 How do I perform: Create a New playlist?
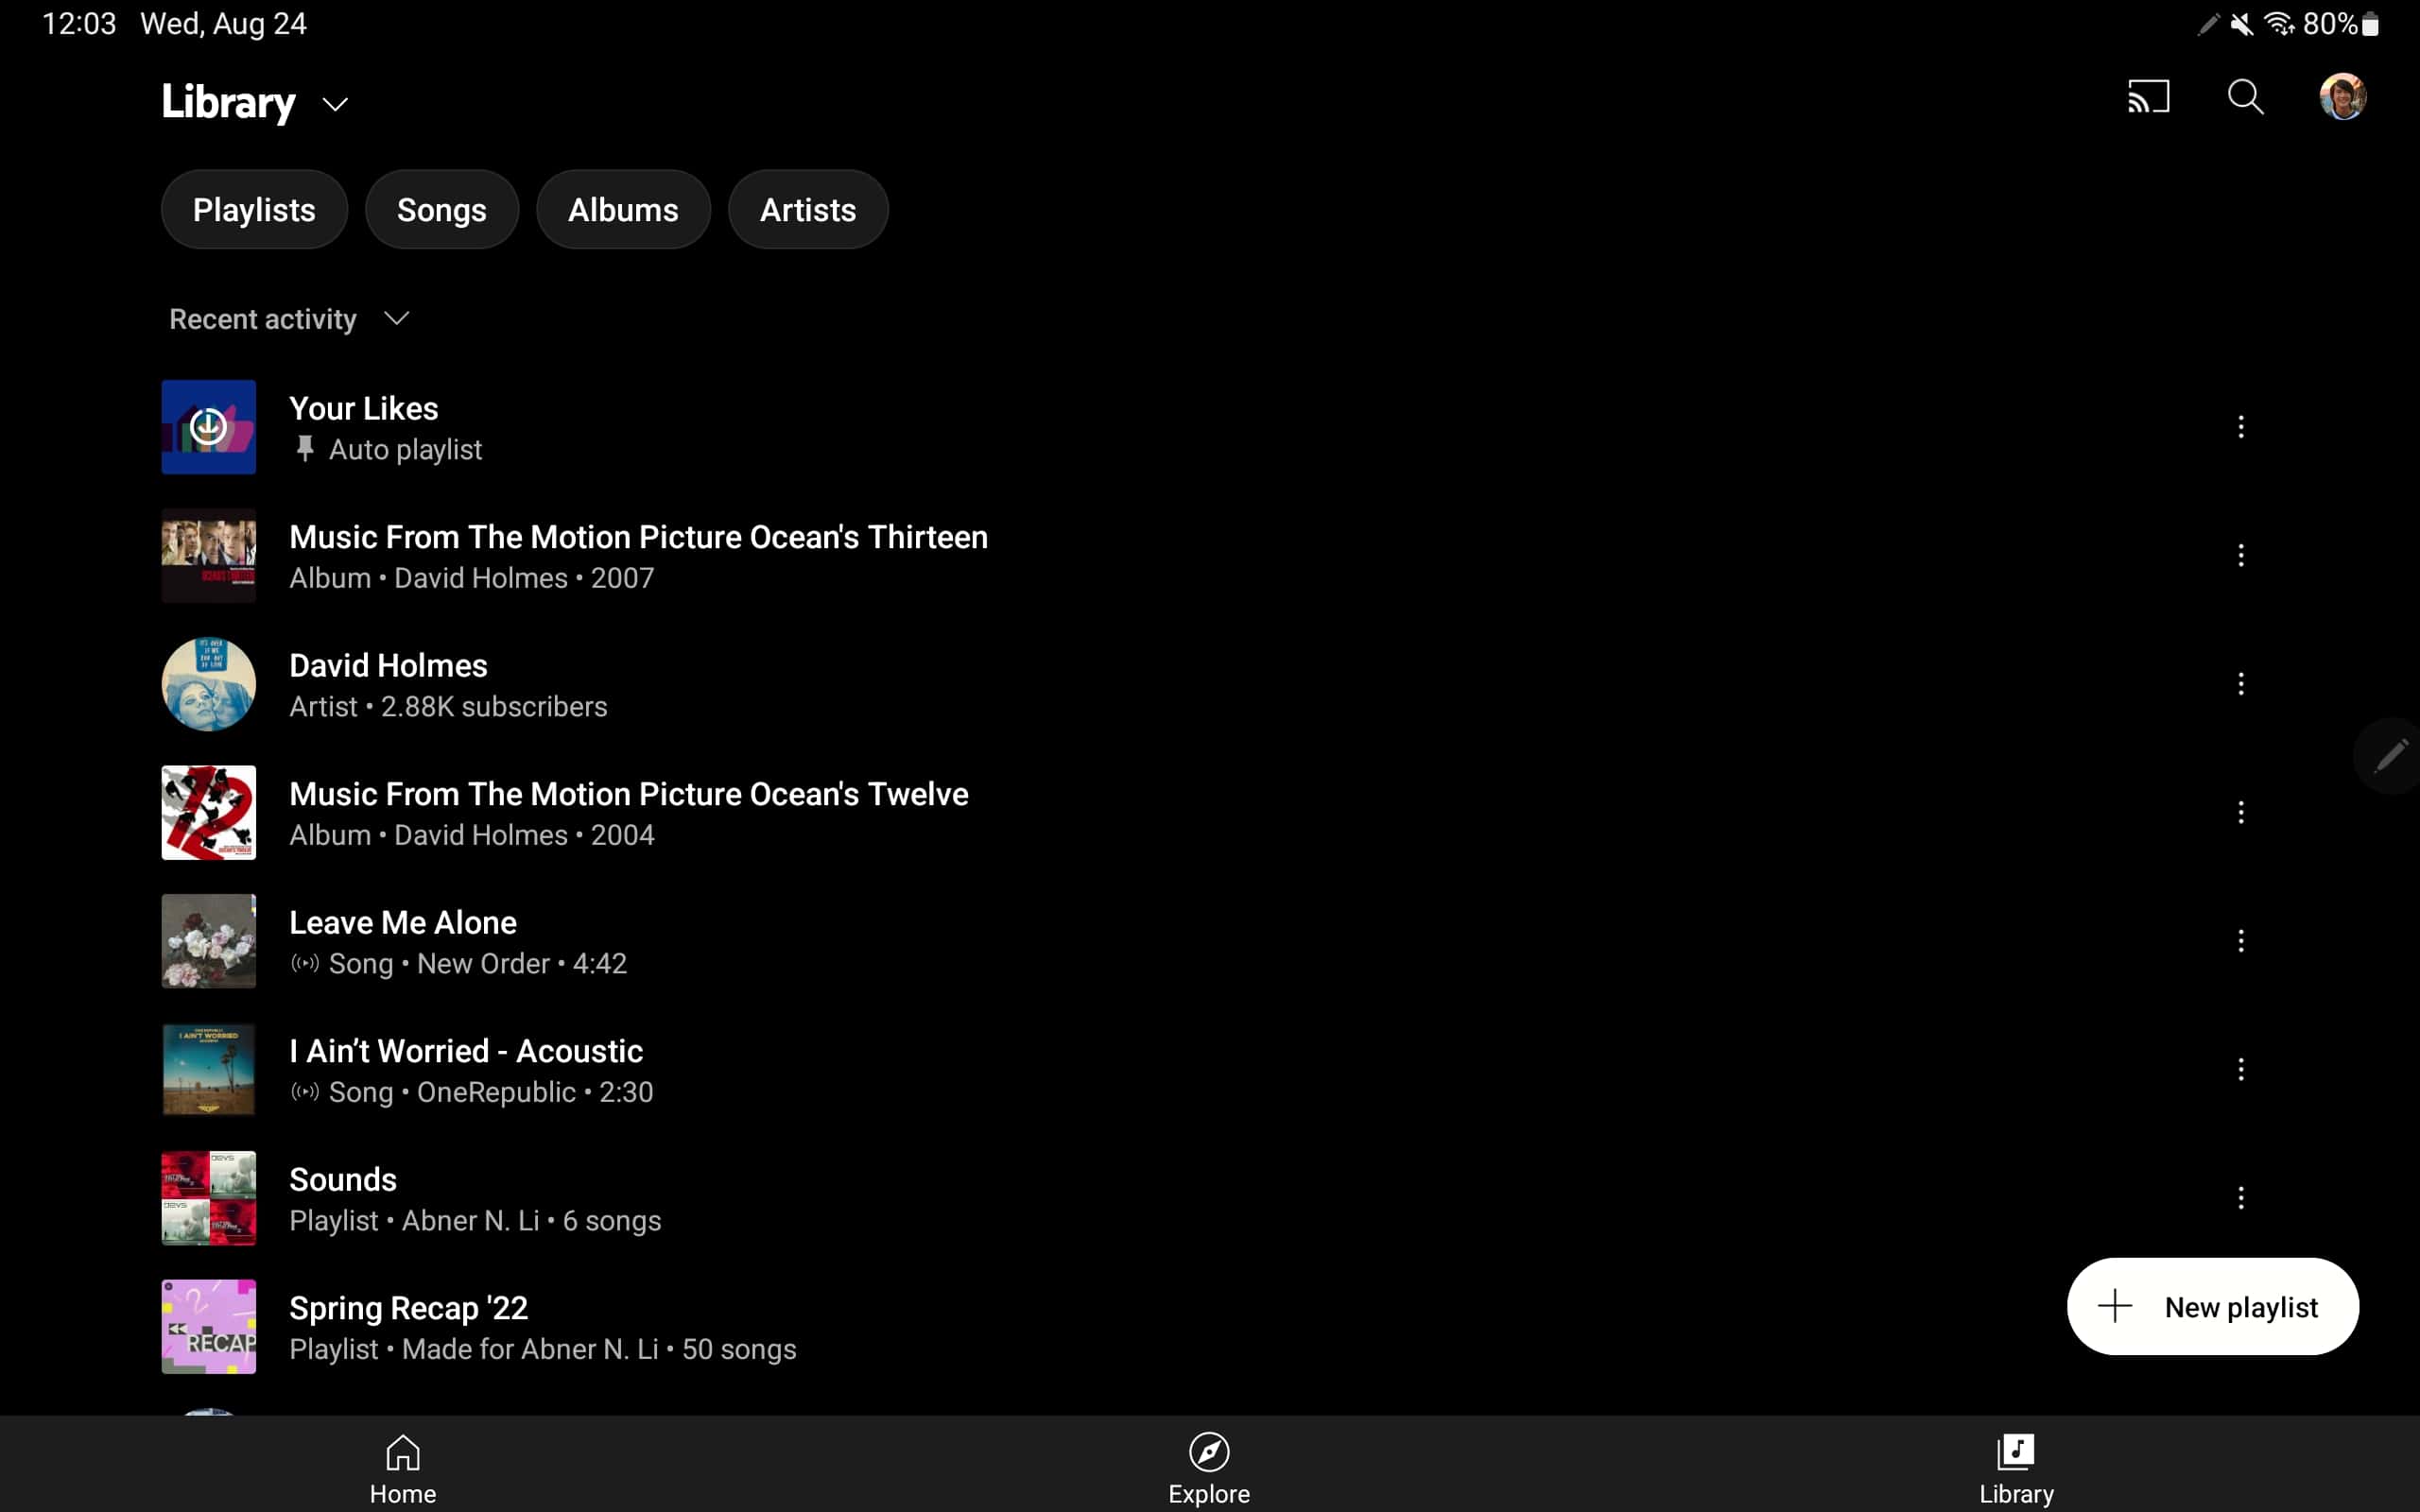[2212, 1307]
